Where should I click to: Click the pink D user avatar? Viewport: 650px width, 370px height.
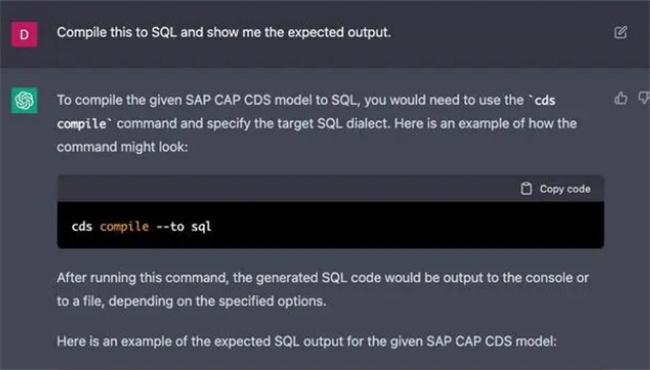(24, 34)
